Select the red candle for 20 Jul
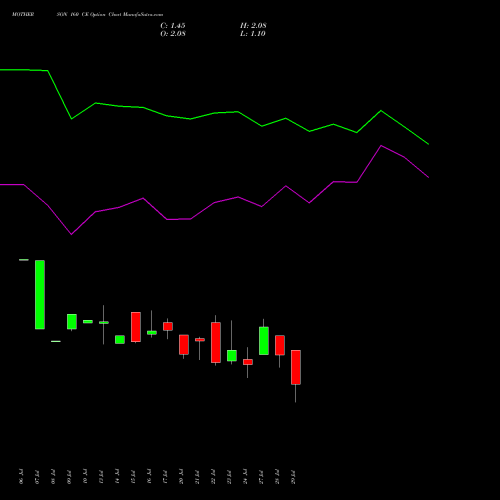 pyautogui.click(x=184, y=345)
